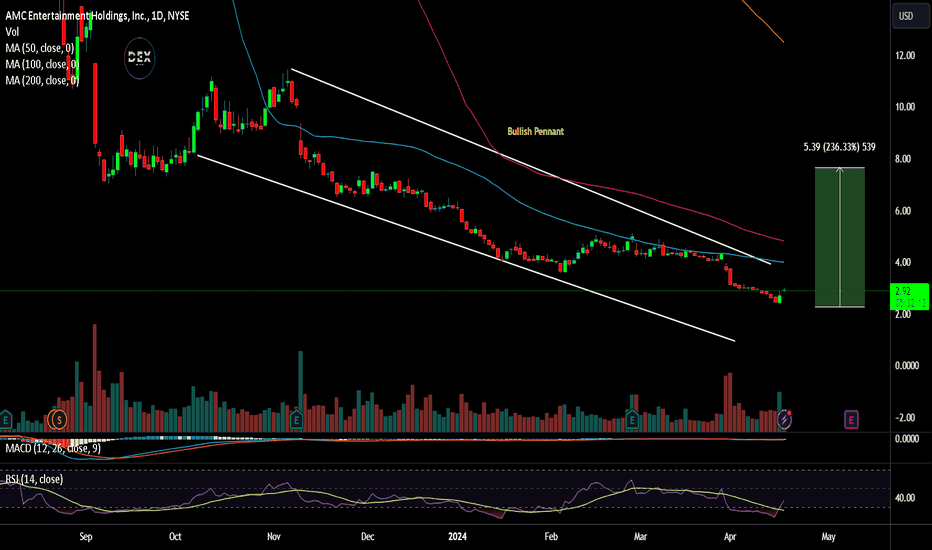932x550 pixels.
Task: Click 'Sep' on the time axis
Action: (x=86, y=536)
